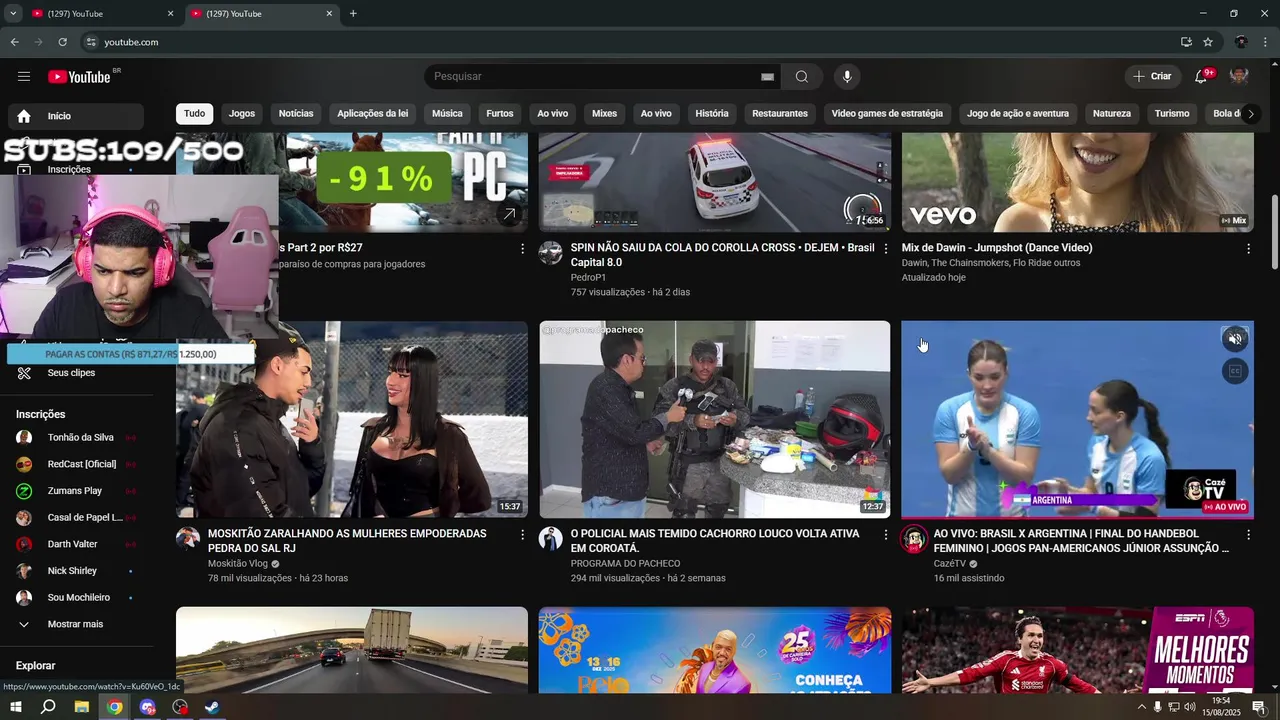Viewport: 1280px width, 720px height.
Task: Show hidden system tray icons
Action: pos(1141,707)
